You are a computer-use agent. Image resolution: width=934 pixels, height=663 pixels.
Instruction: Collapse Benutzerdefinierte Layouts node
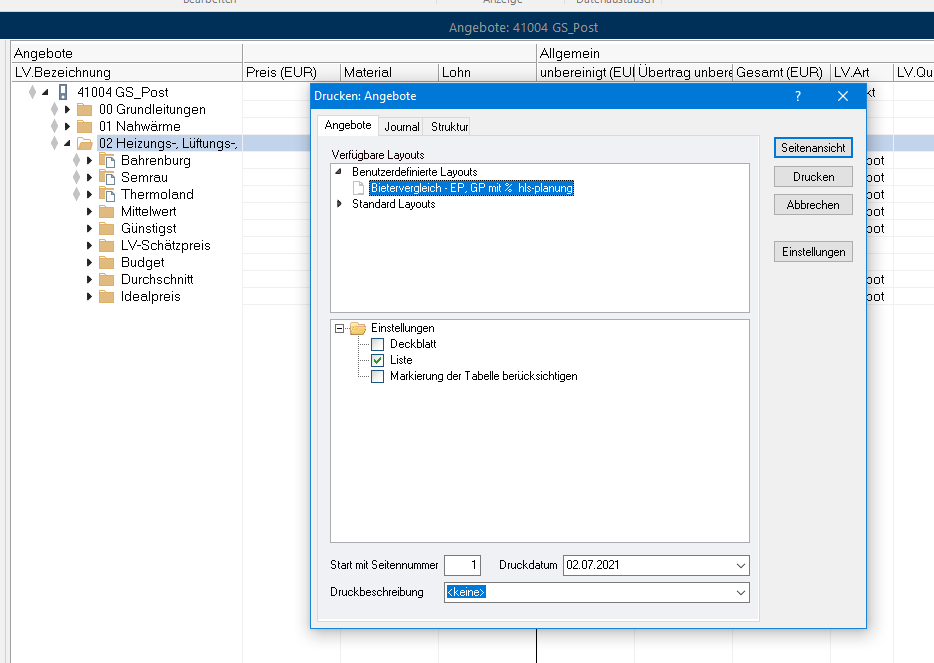coord(339,172)
